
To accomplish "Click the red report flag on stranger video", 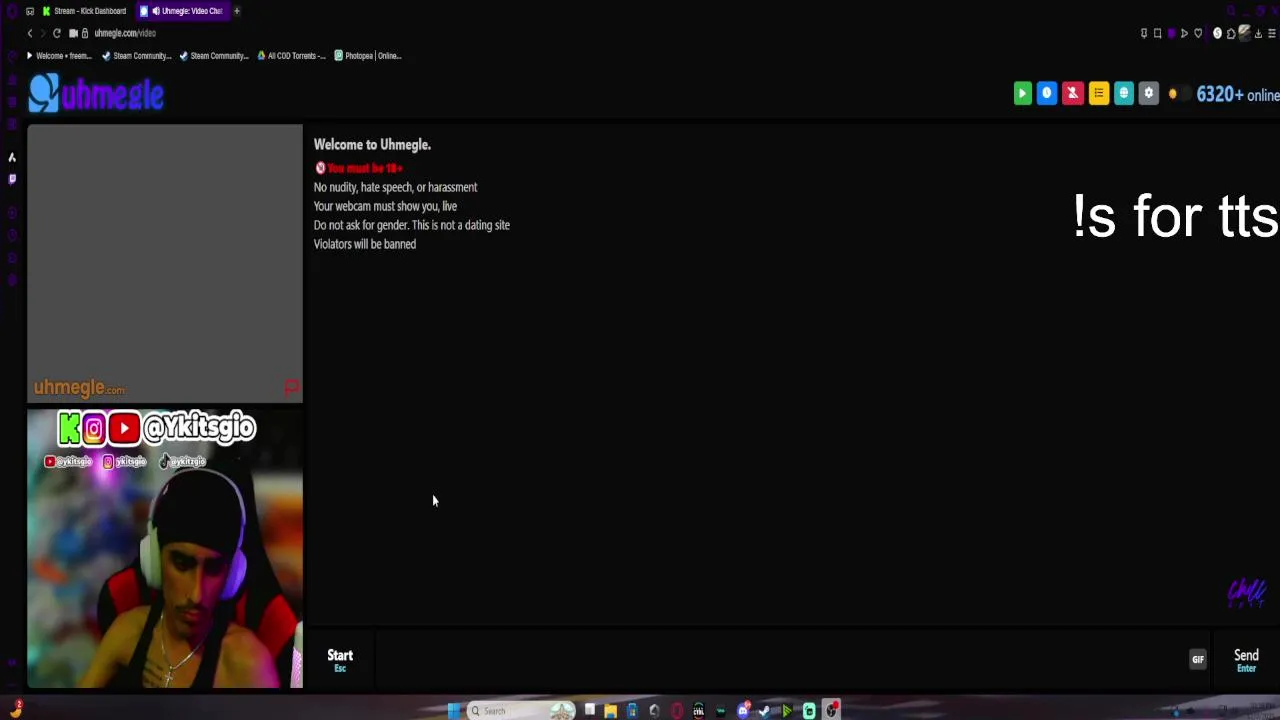I will pos(291,387).
